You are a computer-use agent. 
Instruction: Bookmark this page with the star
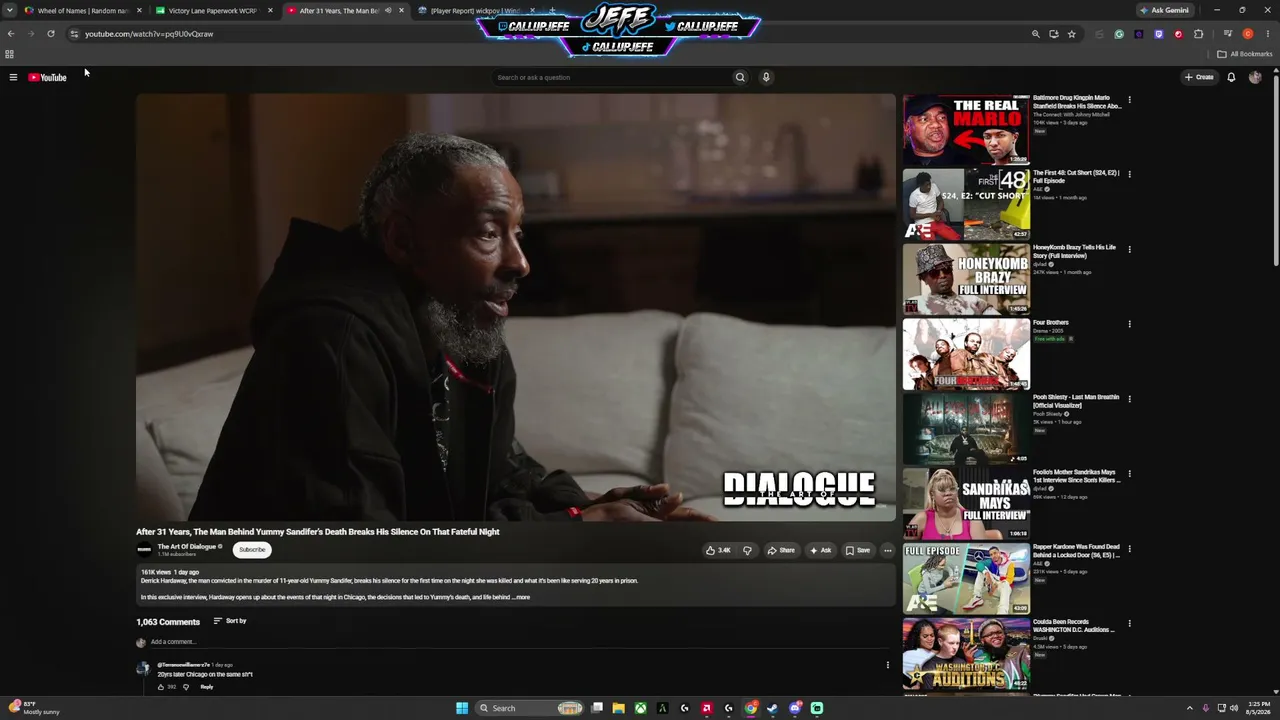[1071, 34]
